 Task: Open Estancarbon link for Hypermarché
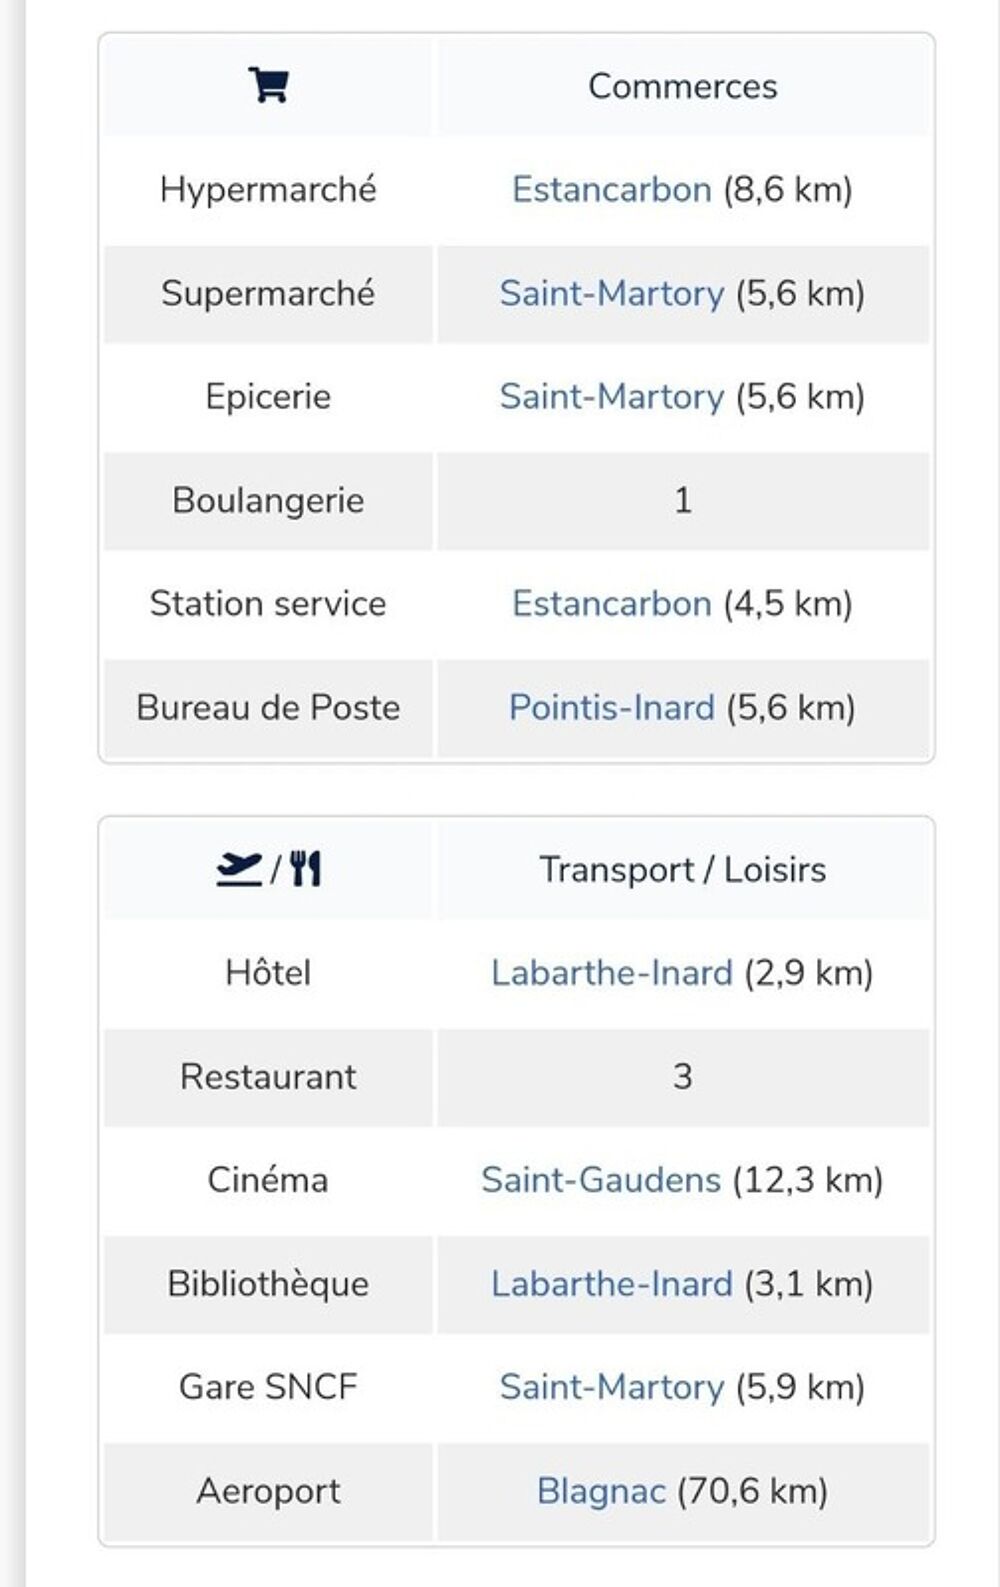tap(611, 189)
